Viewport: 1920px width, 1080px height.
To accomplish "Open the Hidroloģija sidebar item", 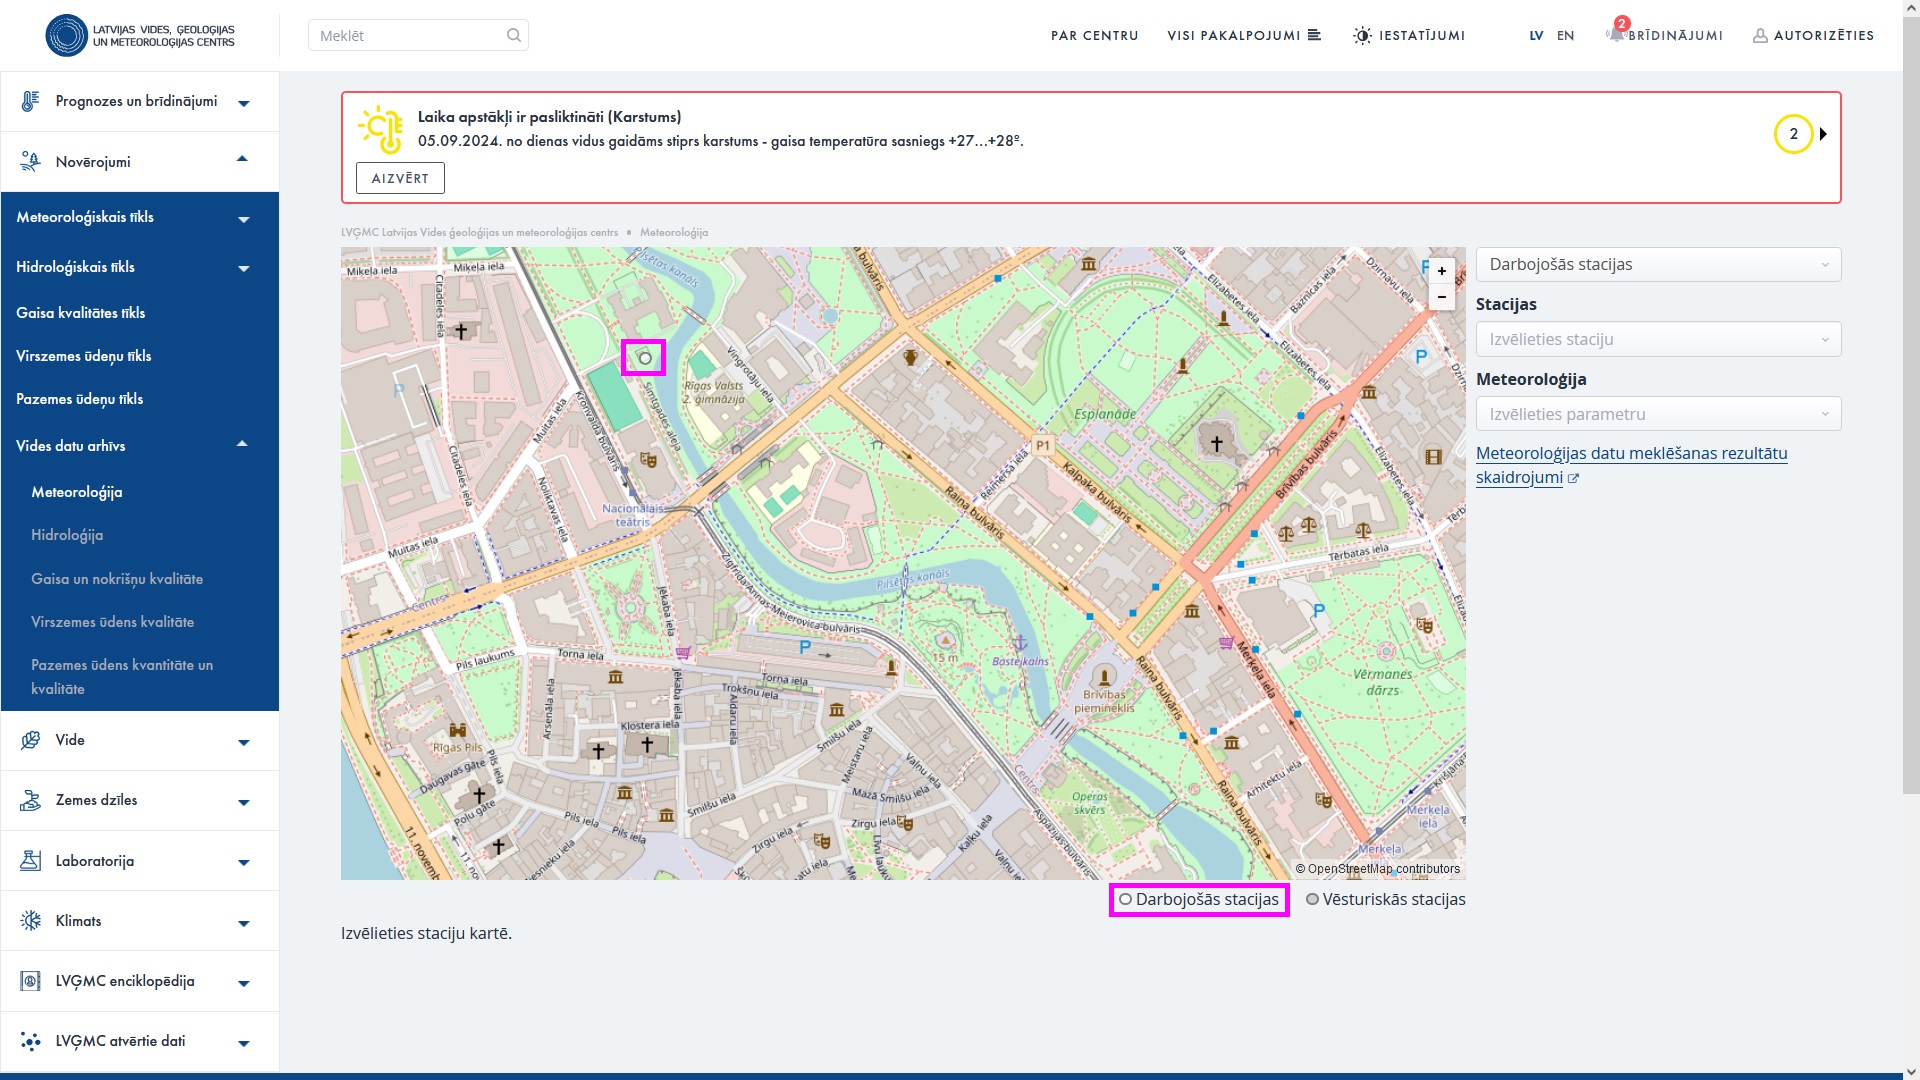I will 67,535.
